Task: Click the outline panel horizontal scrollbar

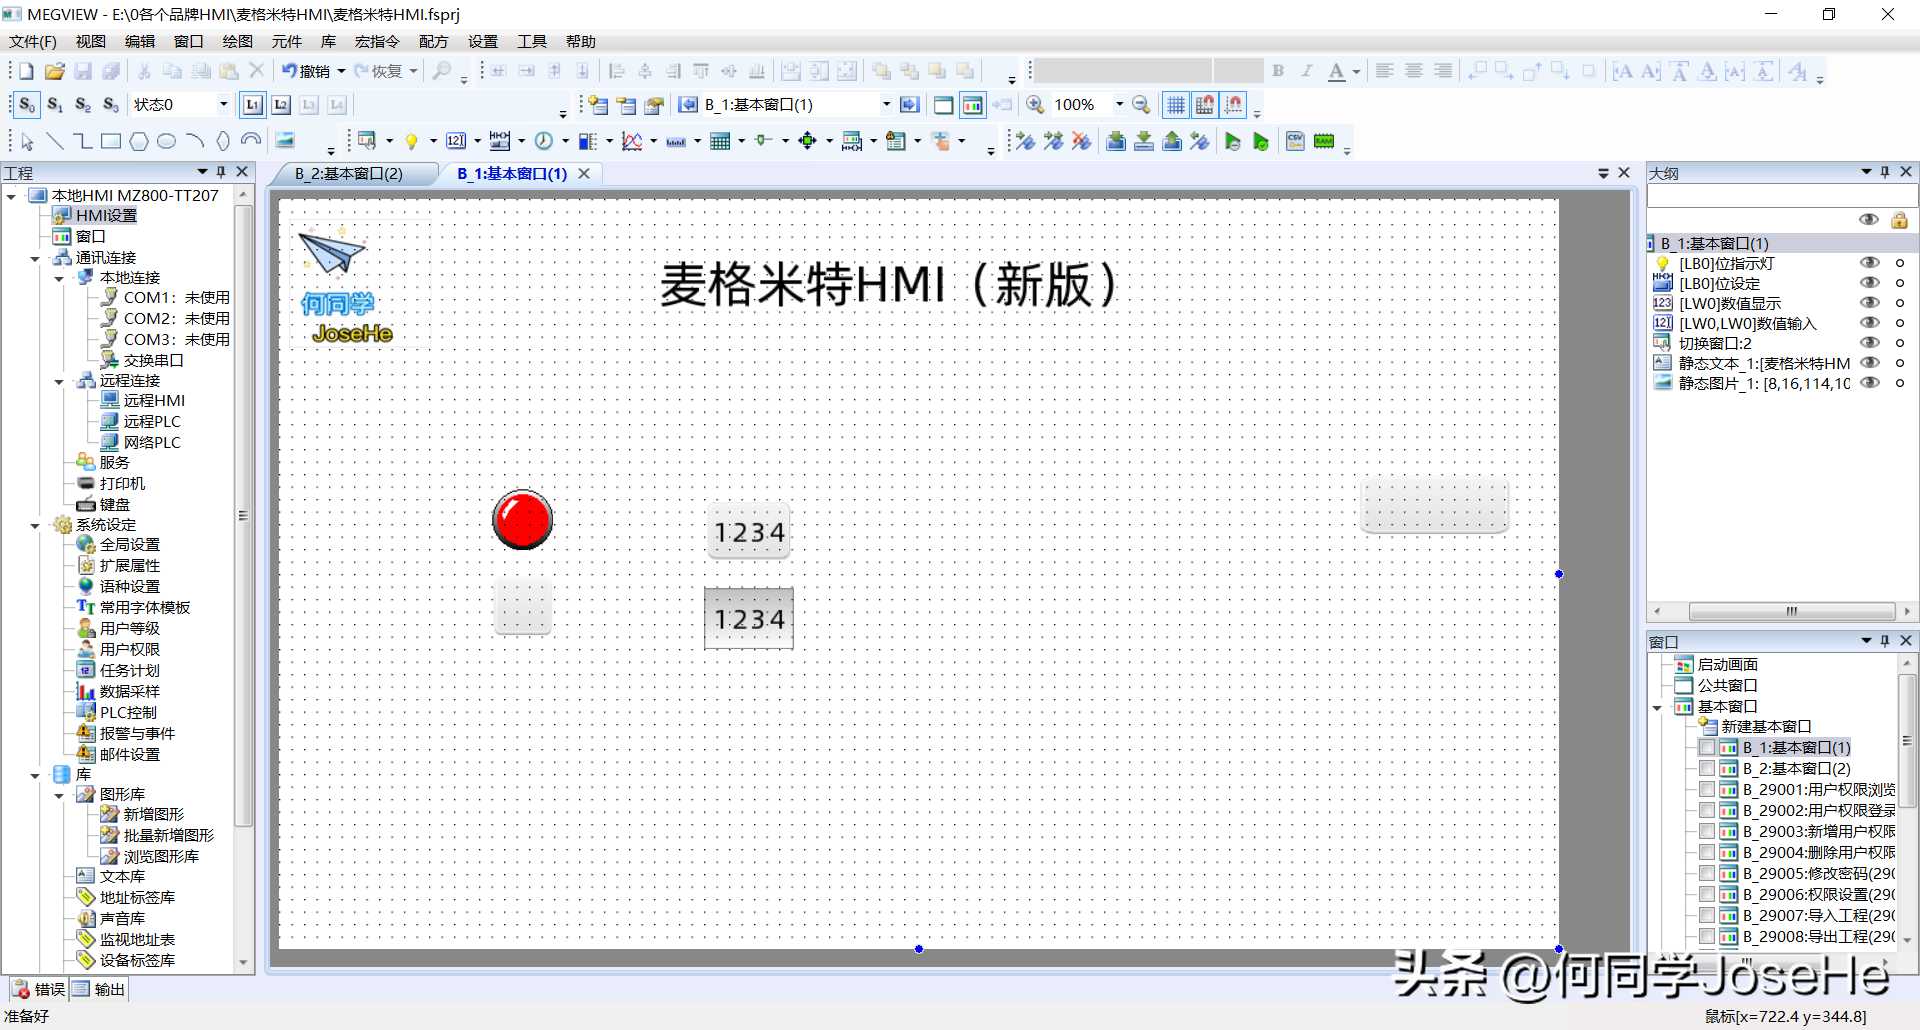Action: click(1790, 611)
